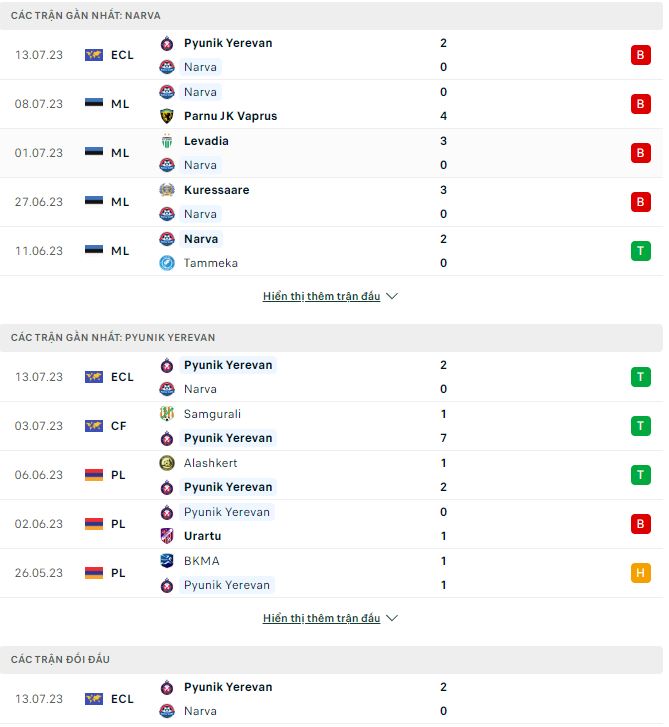The width and height of the screenshot is (669, 727).
Task: Click the Tammeka team logo
Action: click(x=167, y=263)
